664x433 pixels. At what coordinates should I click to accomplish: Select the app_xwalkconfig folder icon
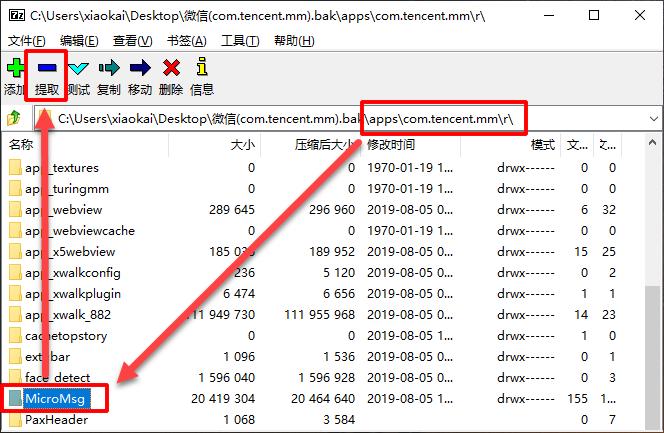(x=15, y=273)
